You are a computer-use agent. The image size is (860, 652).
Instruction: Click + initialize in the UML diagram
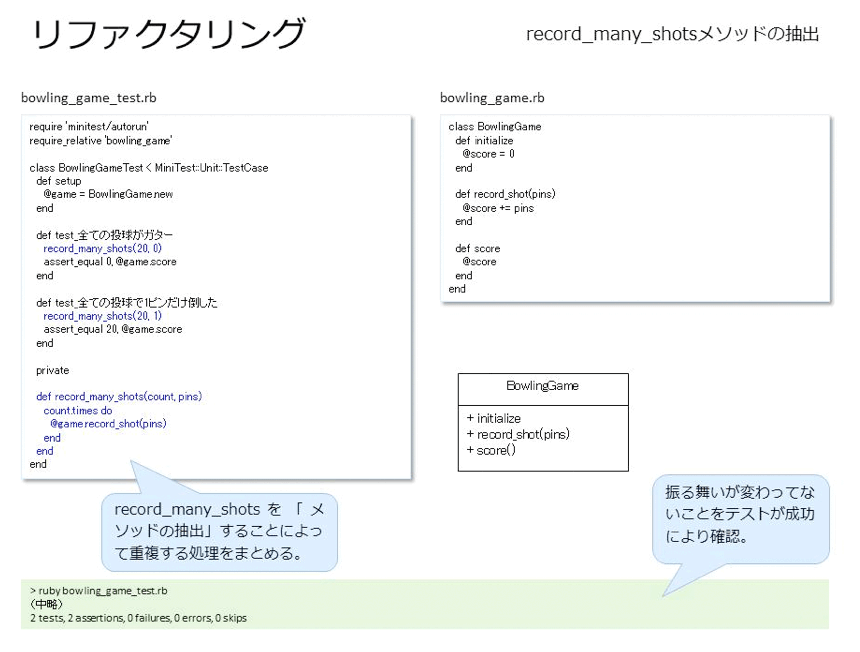point(494,418)
